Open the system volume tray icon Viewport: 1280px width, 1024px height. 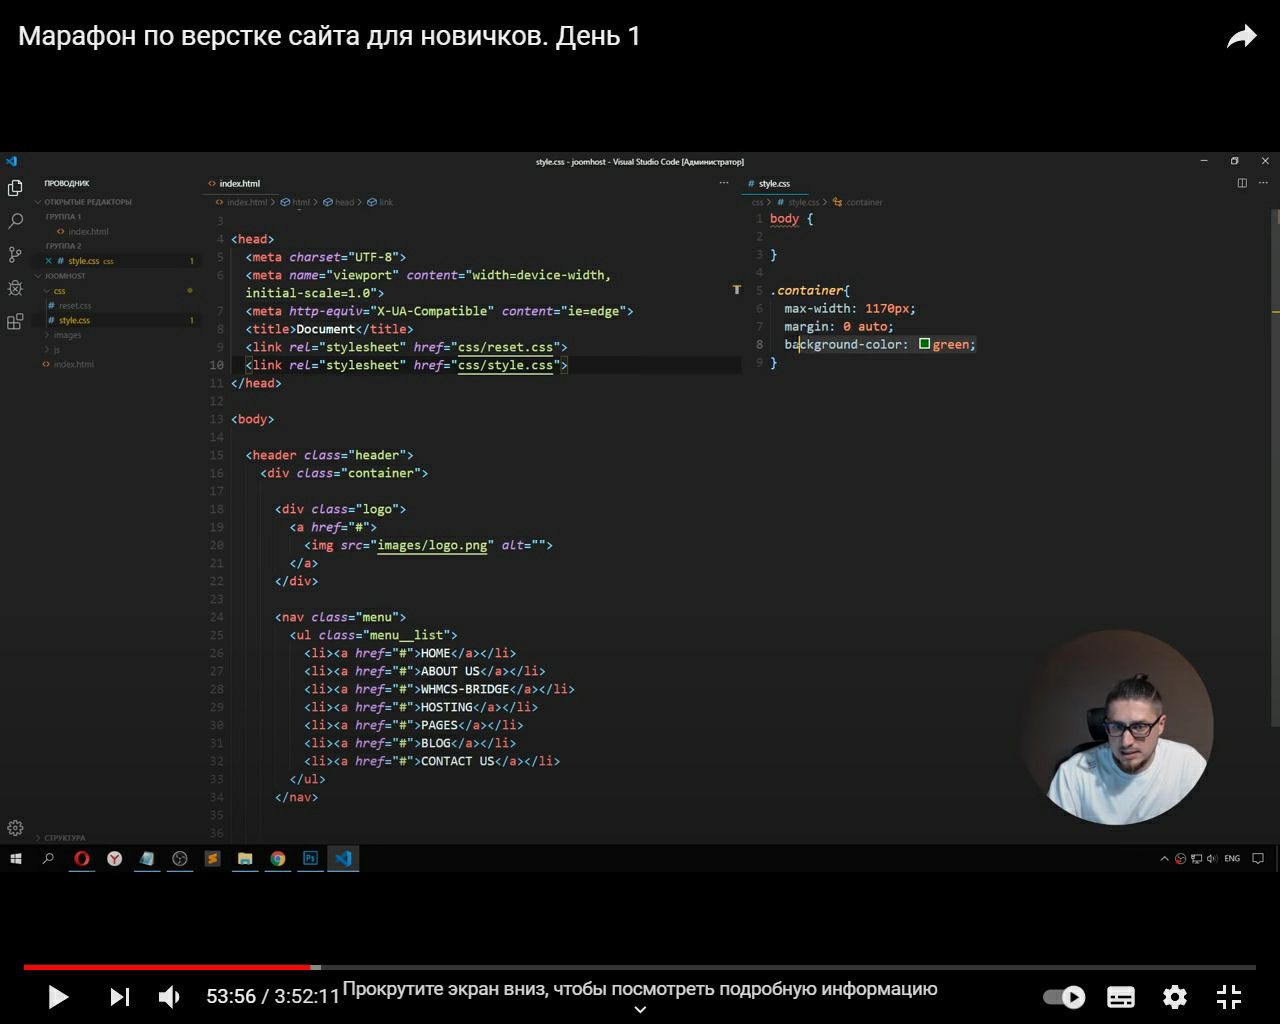(x=1211, y=858)
